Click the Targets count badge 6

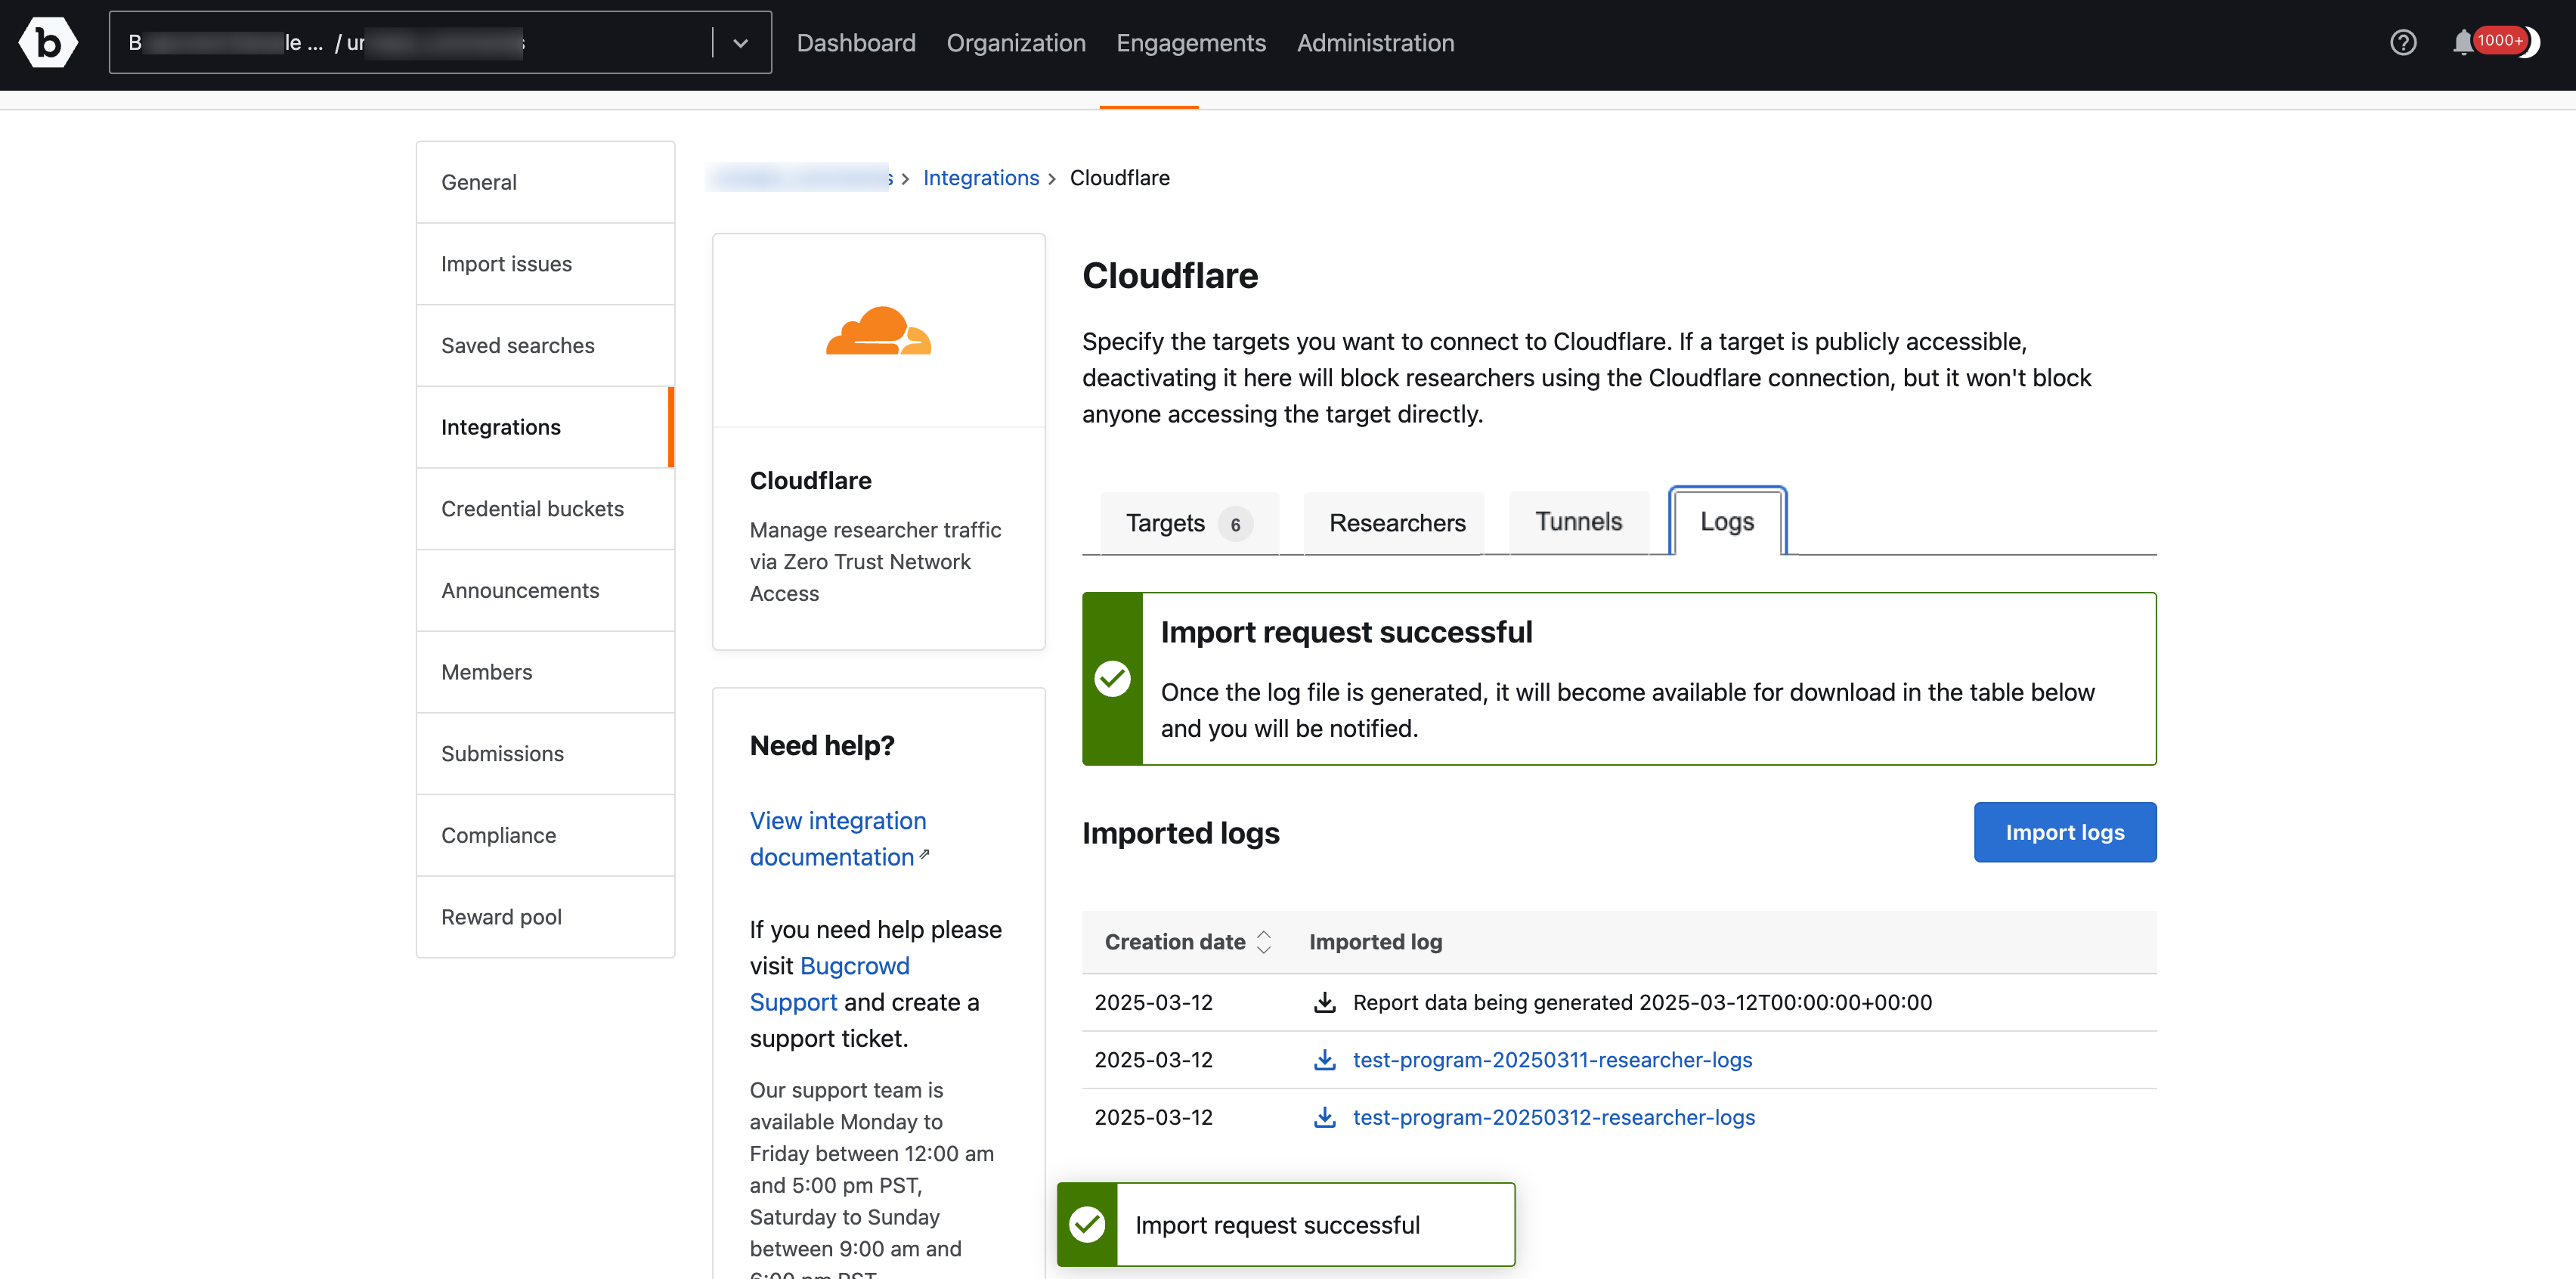pos(1235,524)
